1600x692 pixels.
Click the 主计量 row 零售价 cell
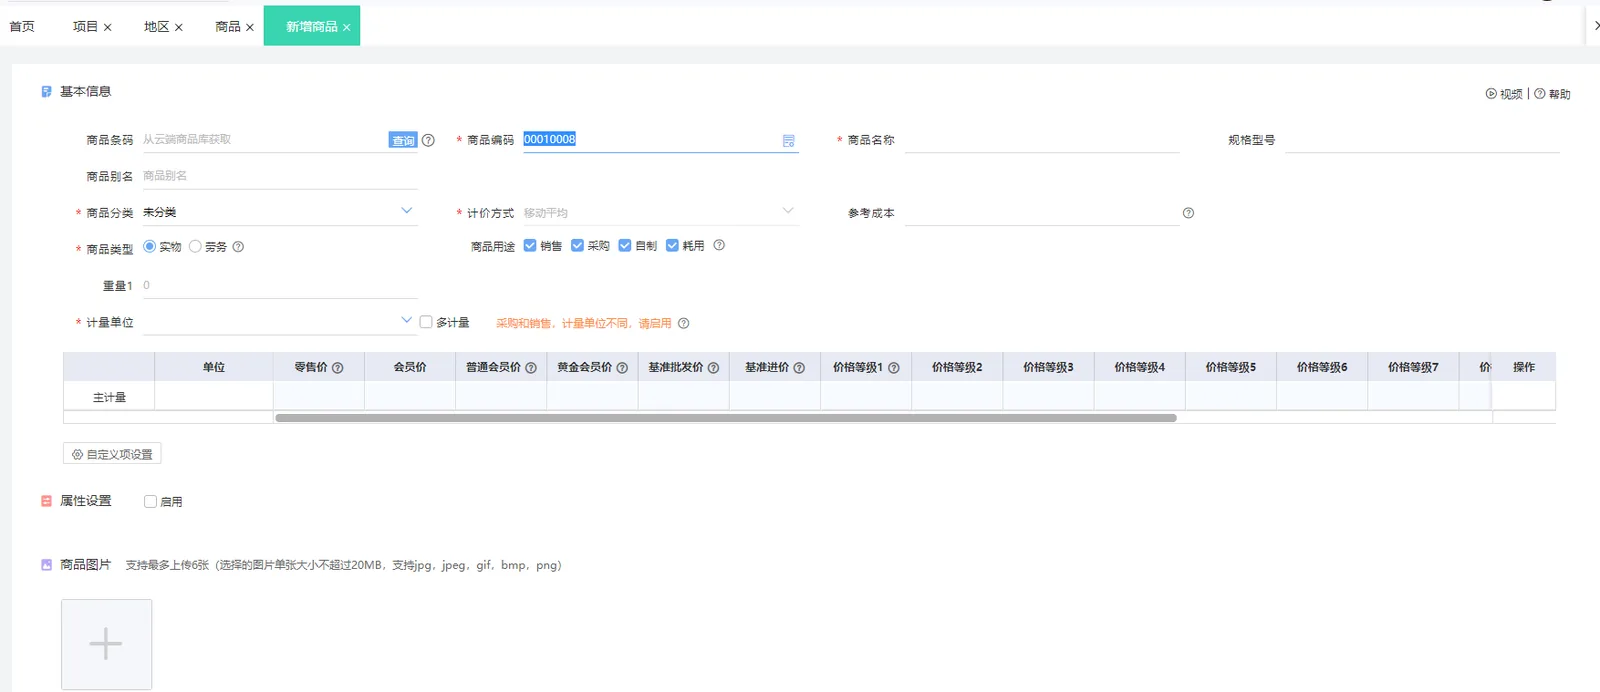[319, 397]
